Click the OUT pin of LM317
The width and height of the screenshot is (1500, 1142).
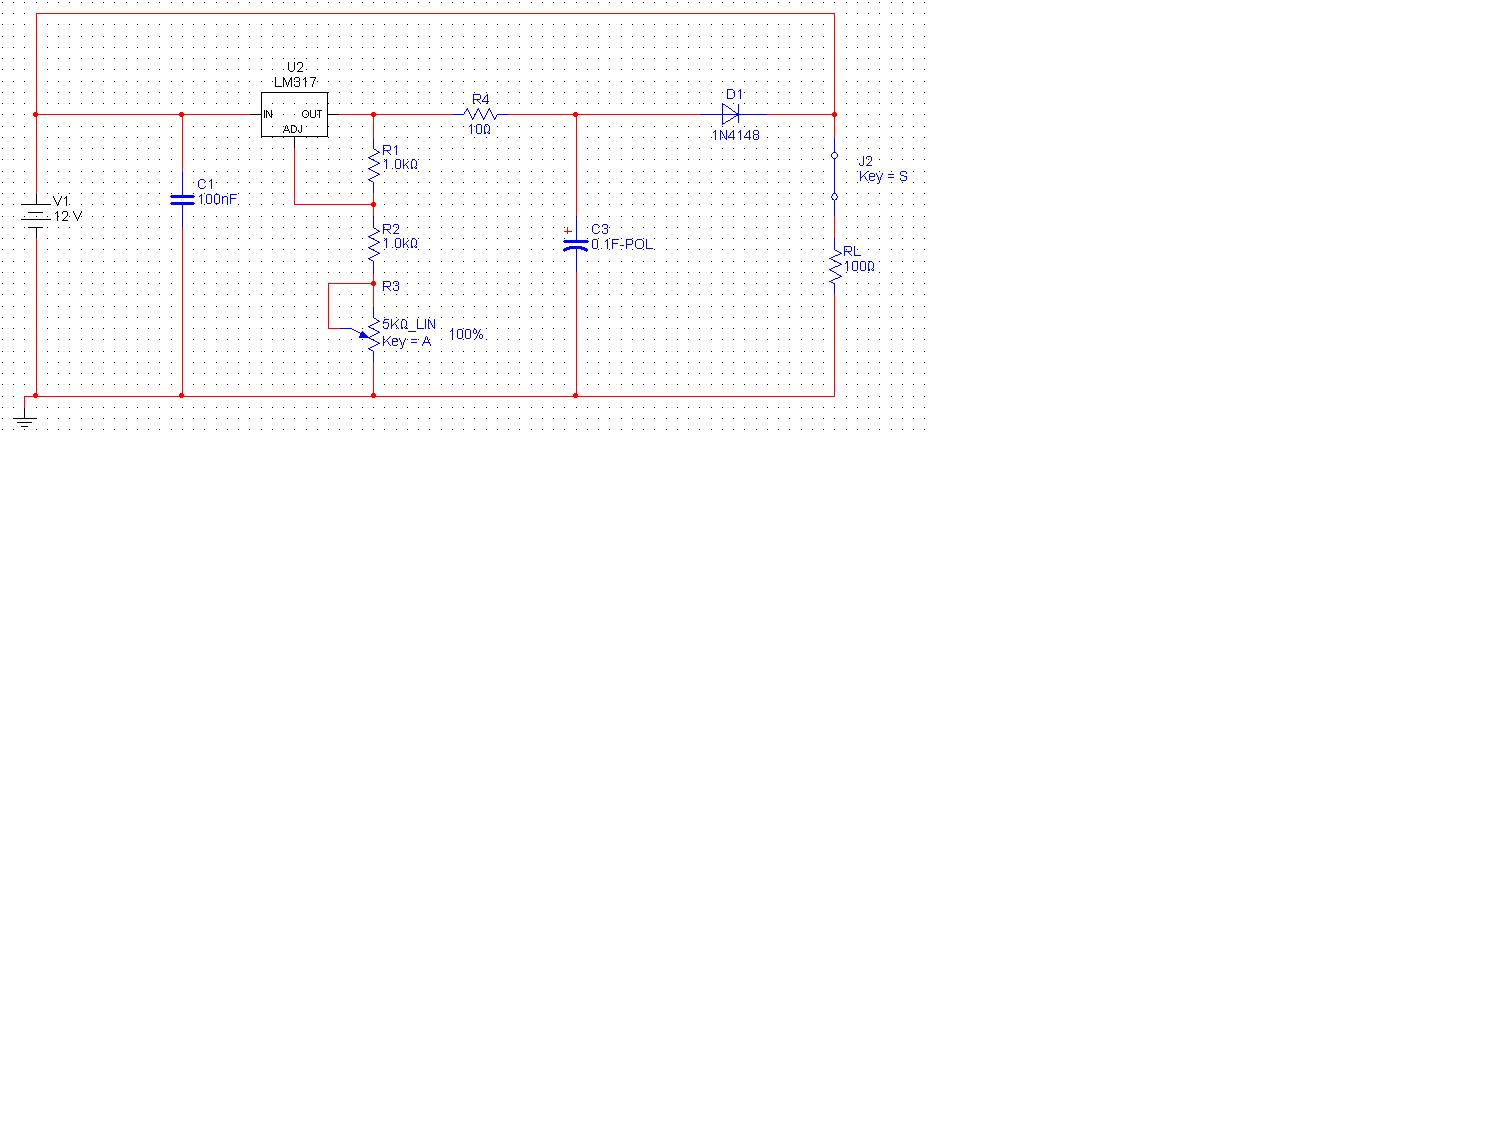(x=312, y=114)
